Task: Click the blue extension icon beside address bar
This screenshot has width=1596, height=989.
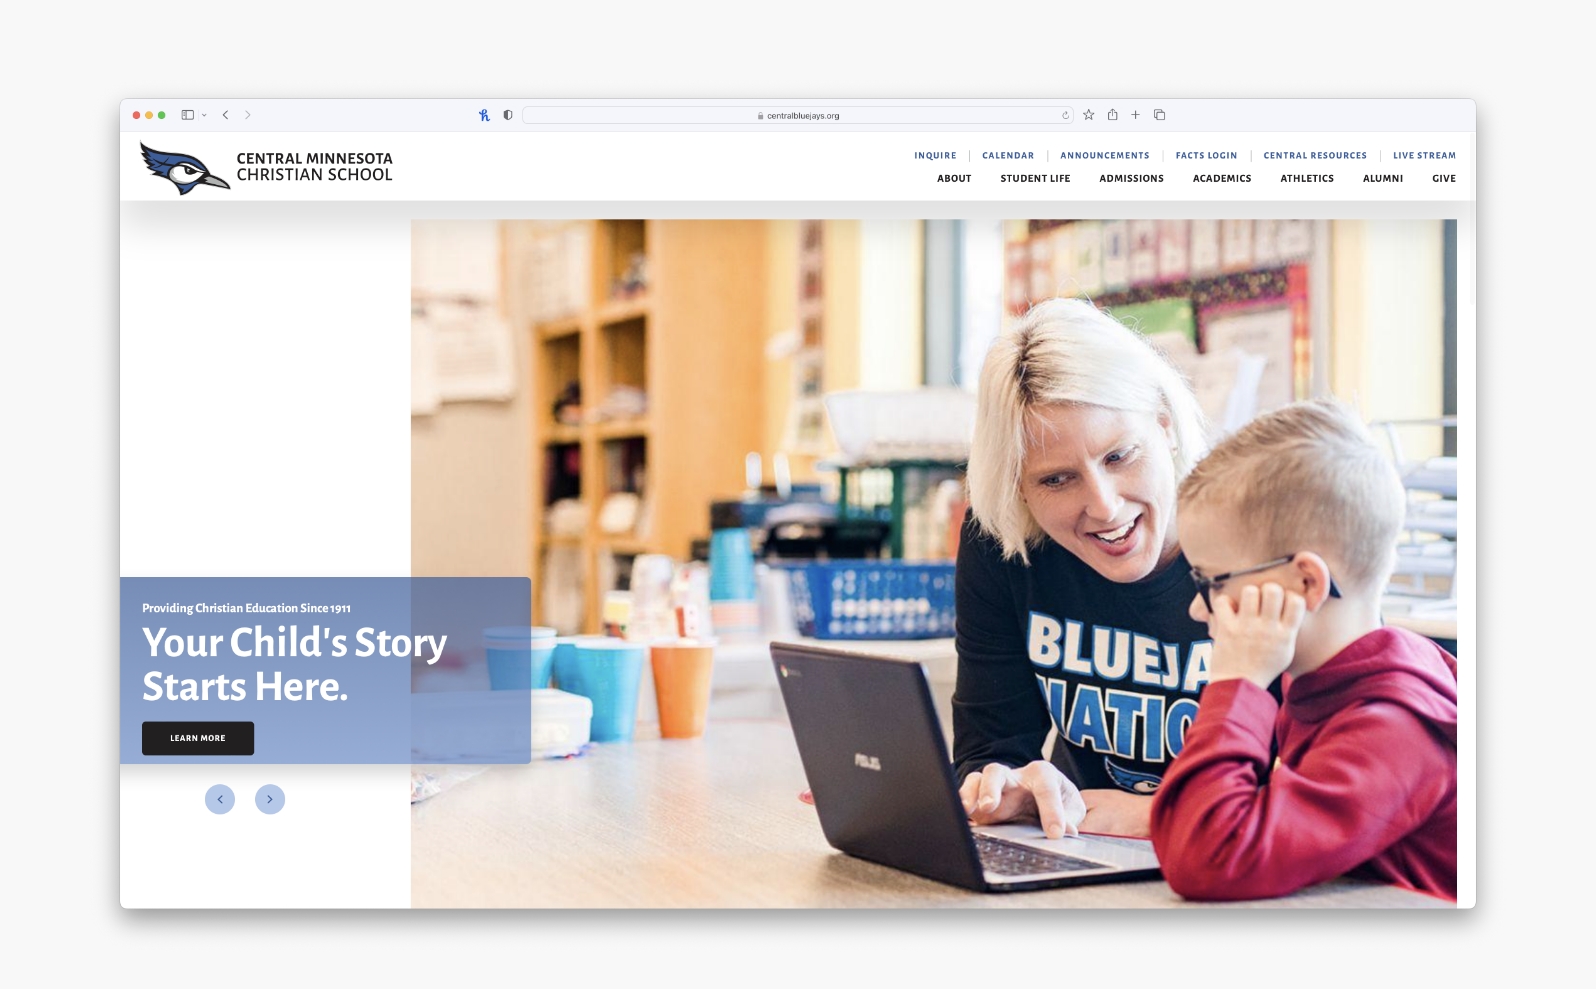Action: pos(484,115)
